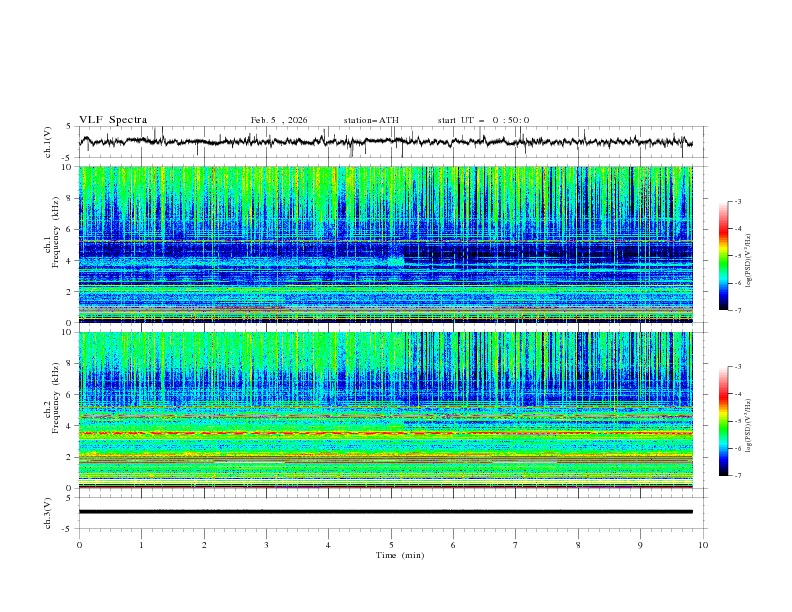The image size is (792, 612).
Task: Click the "station=ATH" header label
Action: [371, 120]
